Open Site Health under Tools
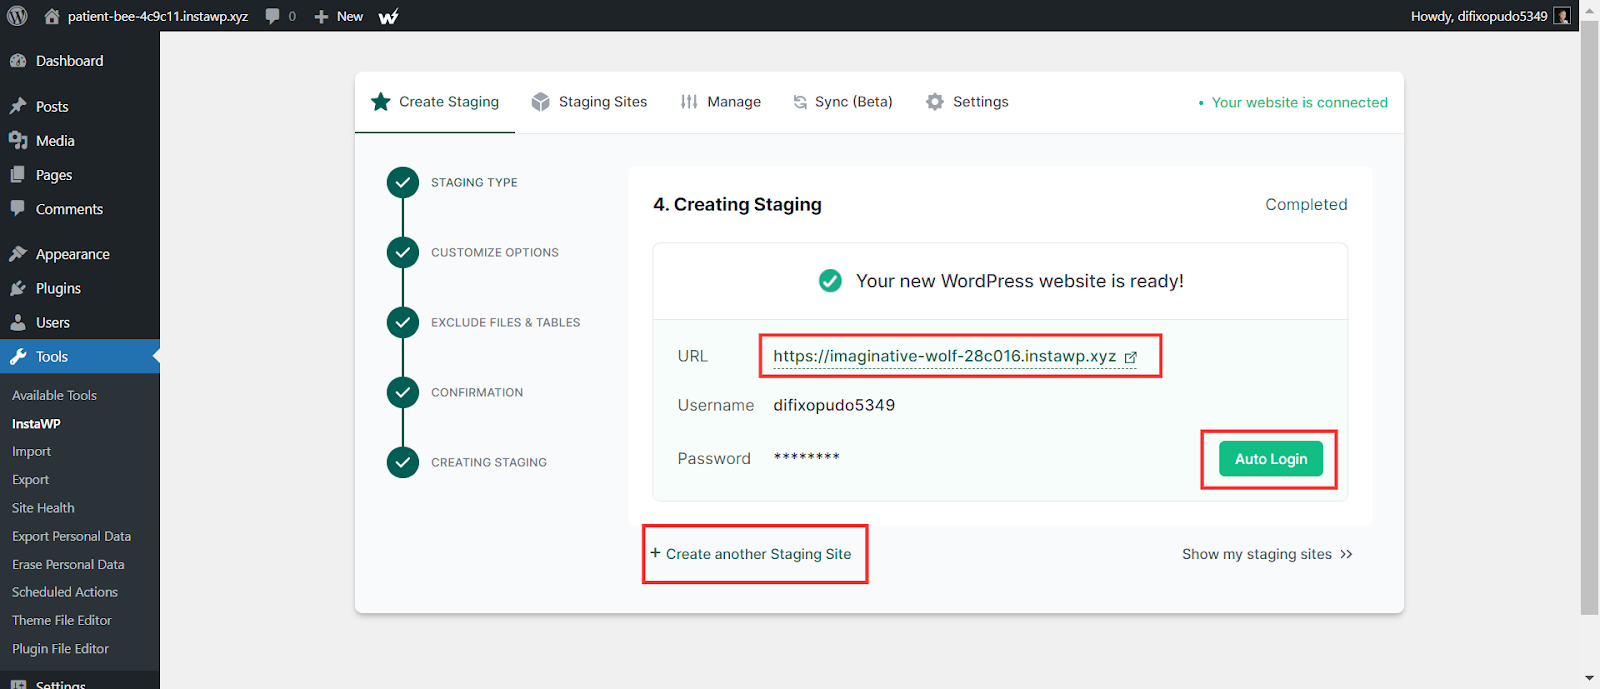Viewport: 1600px width, 689px height. (x=43, y=507)
